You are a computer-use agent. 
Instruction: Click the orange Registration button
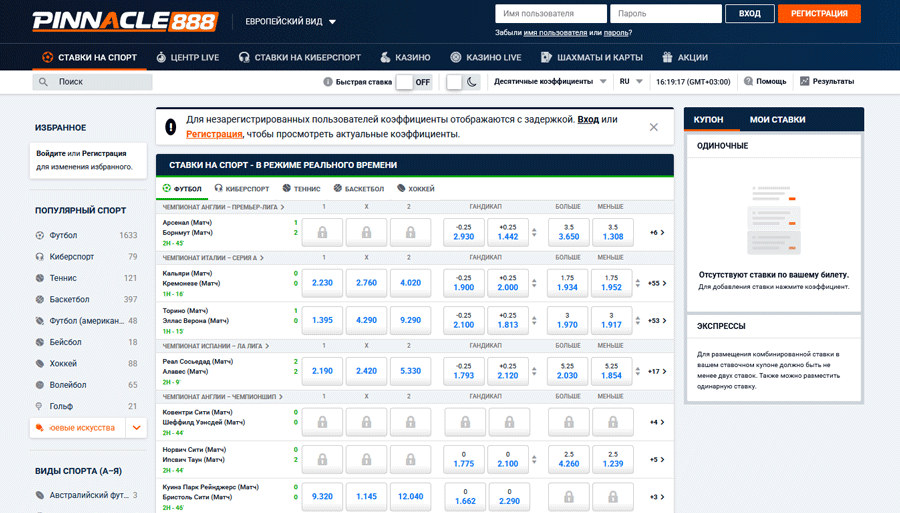pos(818,14)
